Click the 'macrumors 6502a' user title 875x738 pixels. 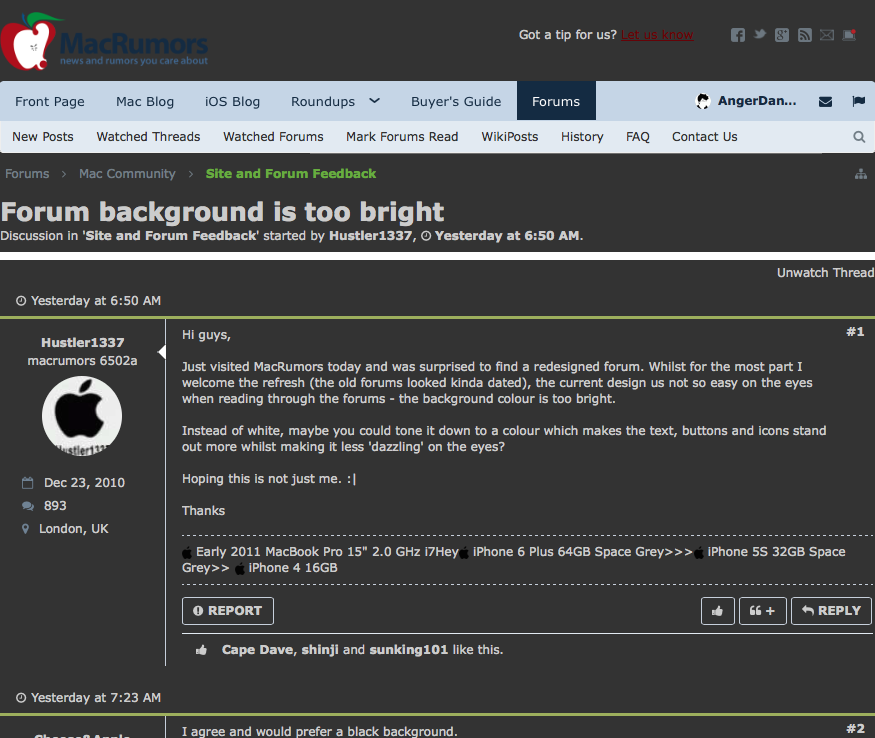tap(83, 361)
